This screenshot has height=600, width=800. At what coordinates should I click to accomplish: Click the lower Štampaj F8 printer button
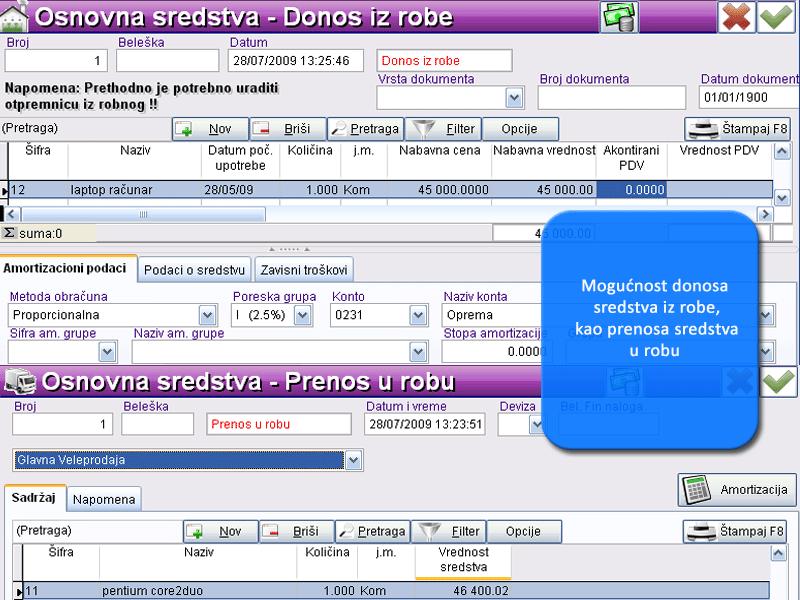point(738,531)
